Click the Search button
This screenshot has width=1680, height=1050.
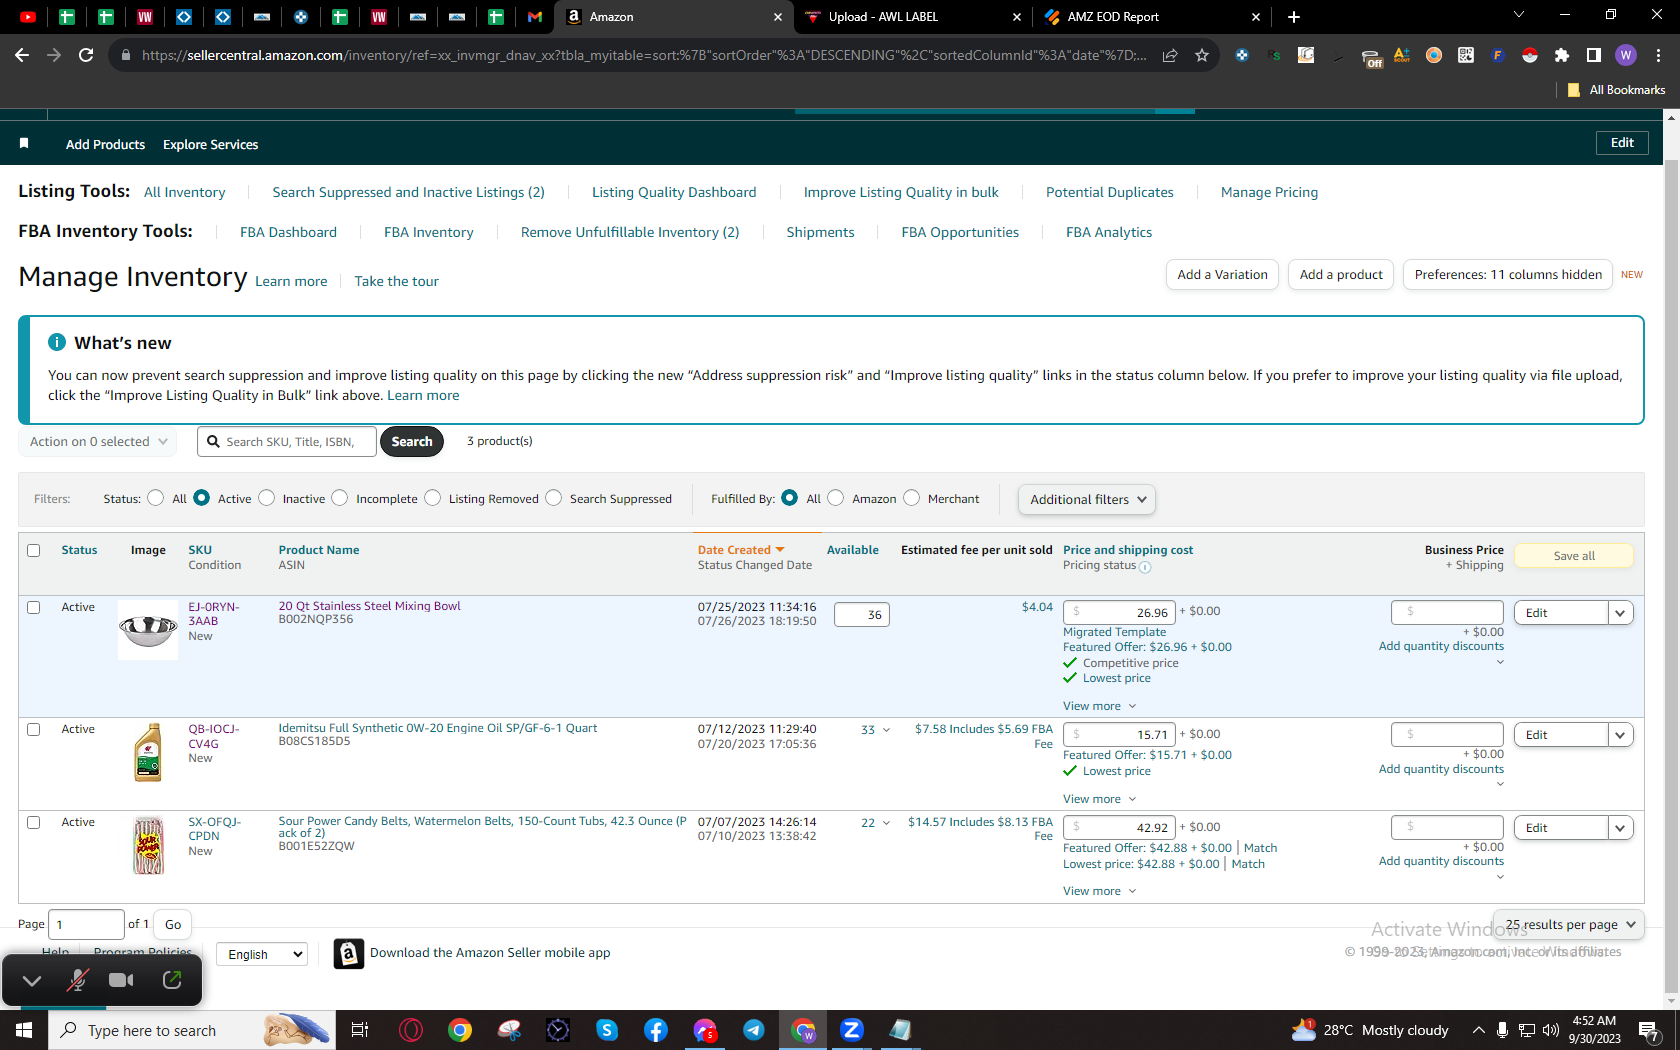pos(412,442)
